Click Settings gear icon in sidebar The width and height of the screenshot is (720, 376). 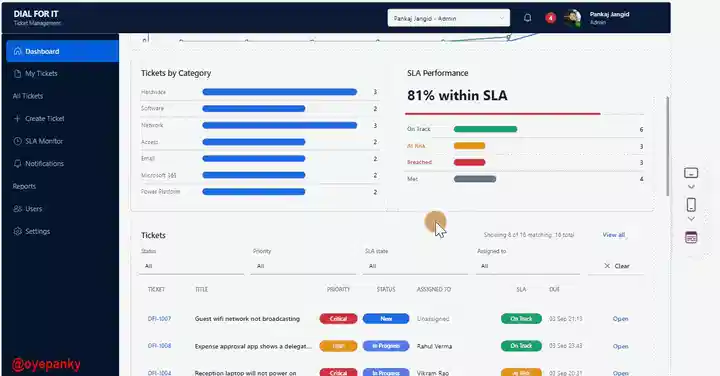tap(17, 231)
